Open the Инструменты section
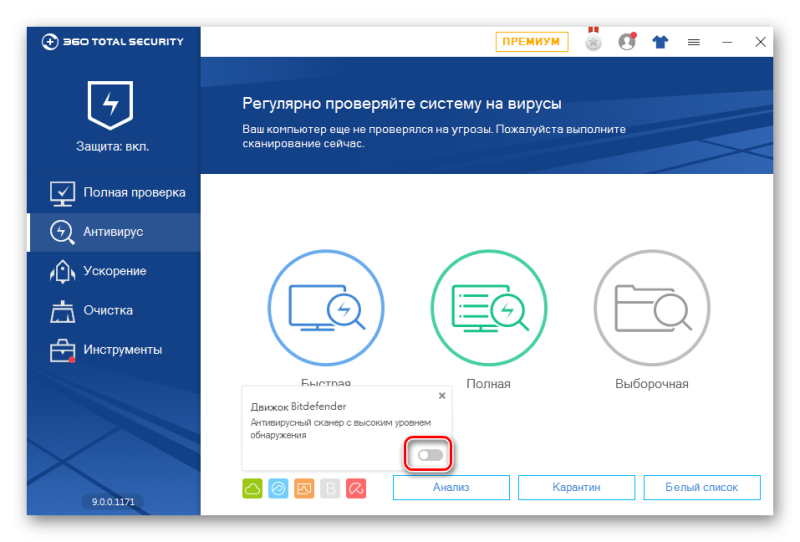The width and height of the screenshot is (800, 542). click(114, 350)
